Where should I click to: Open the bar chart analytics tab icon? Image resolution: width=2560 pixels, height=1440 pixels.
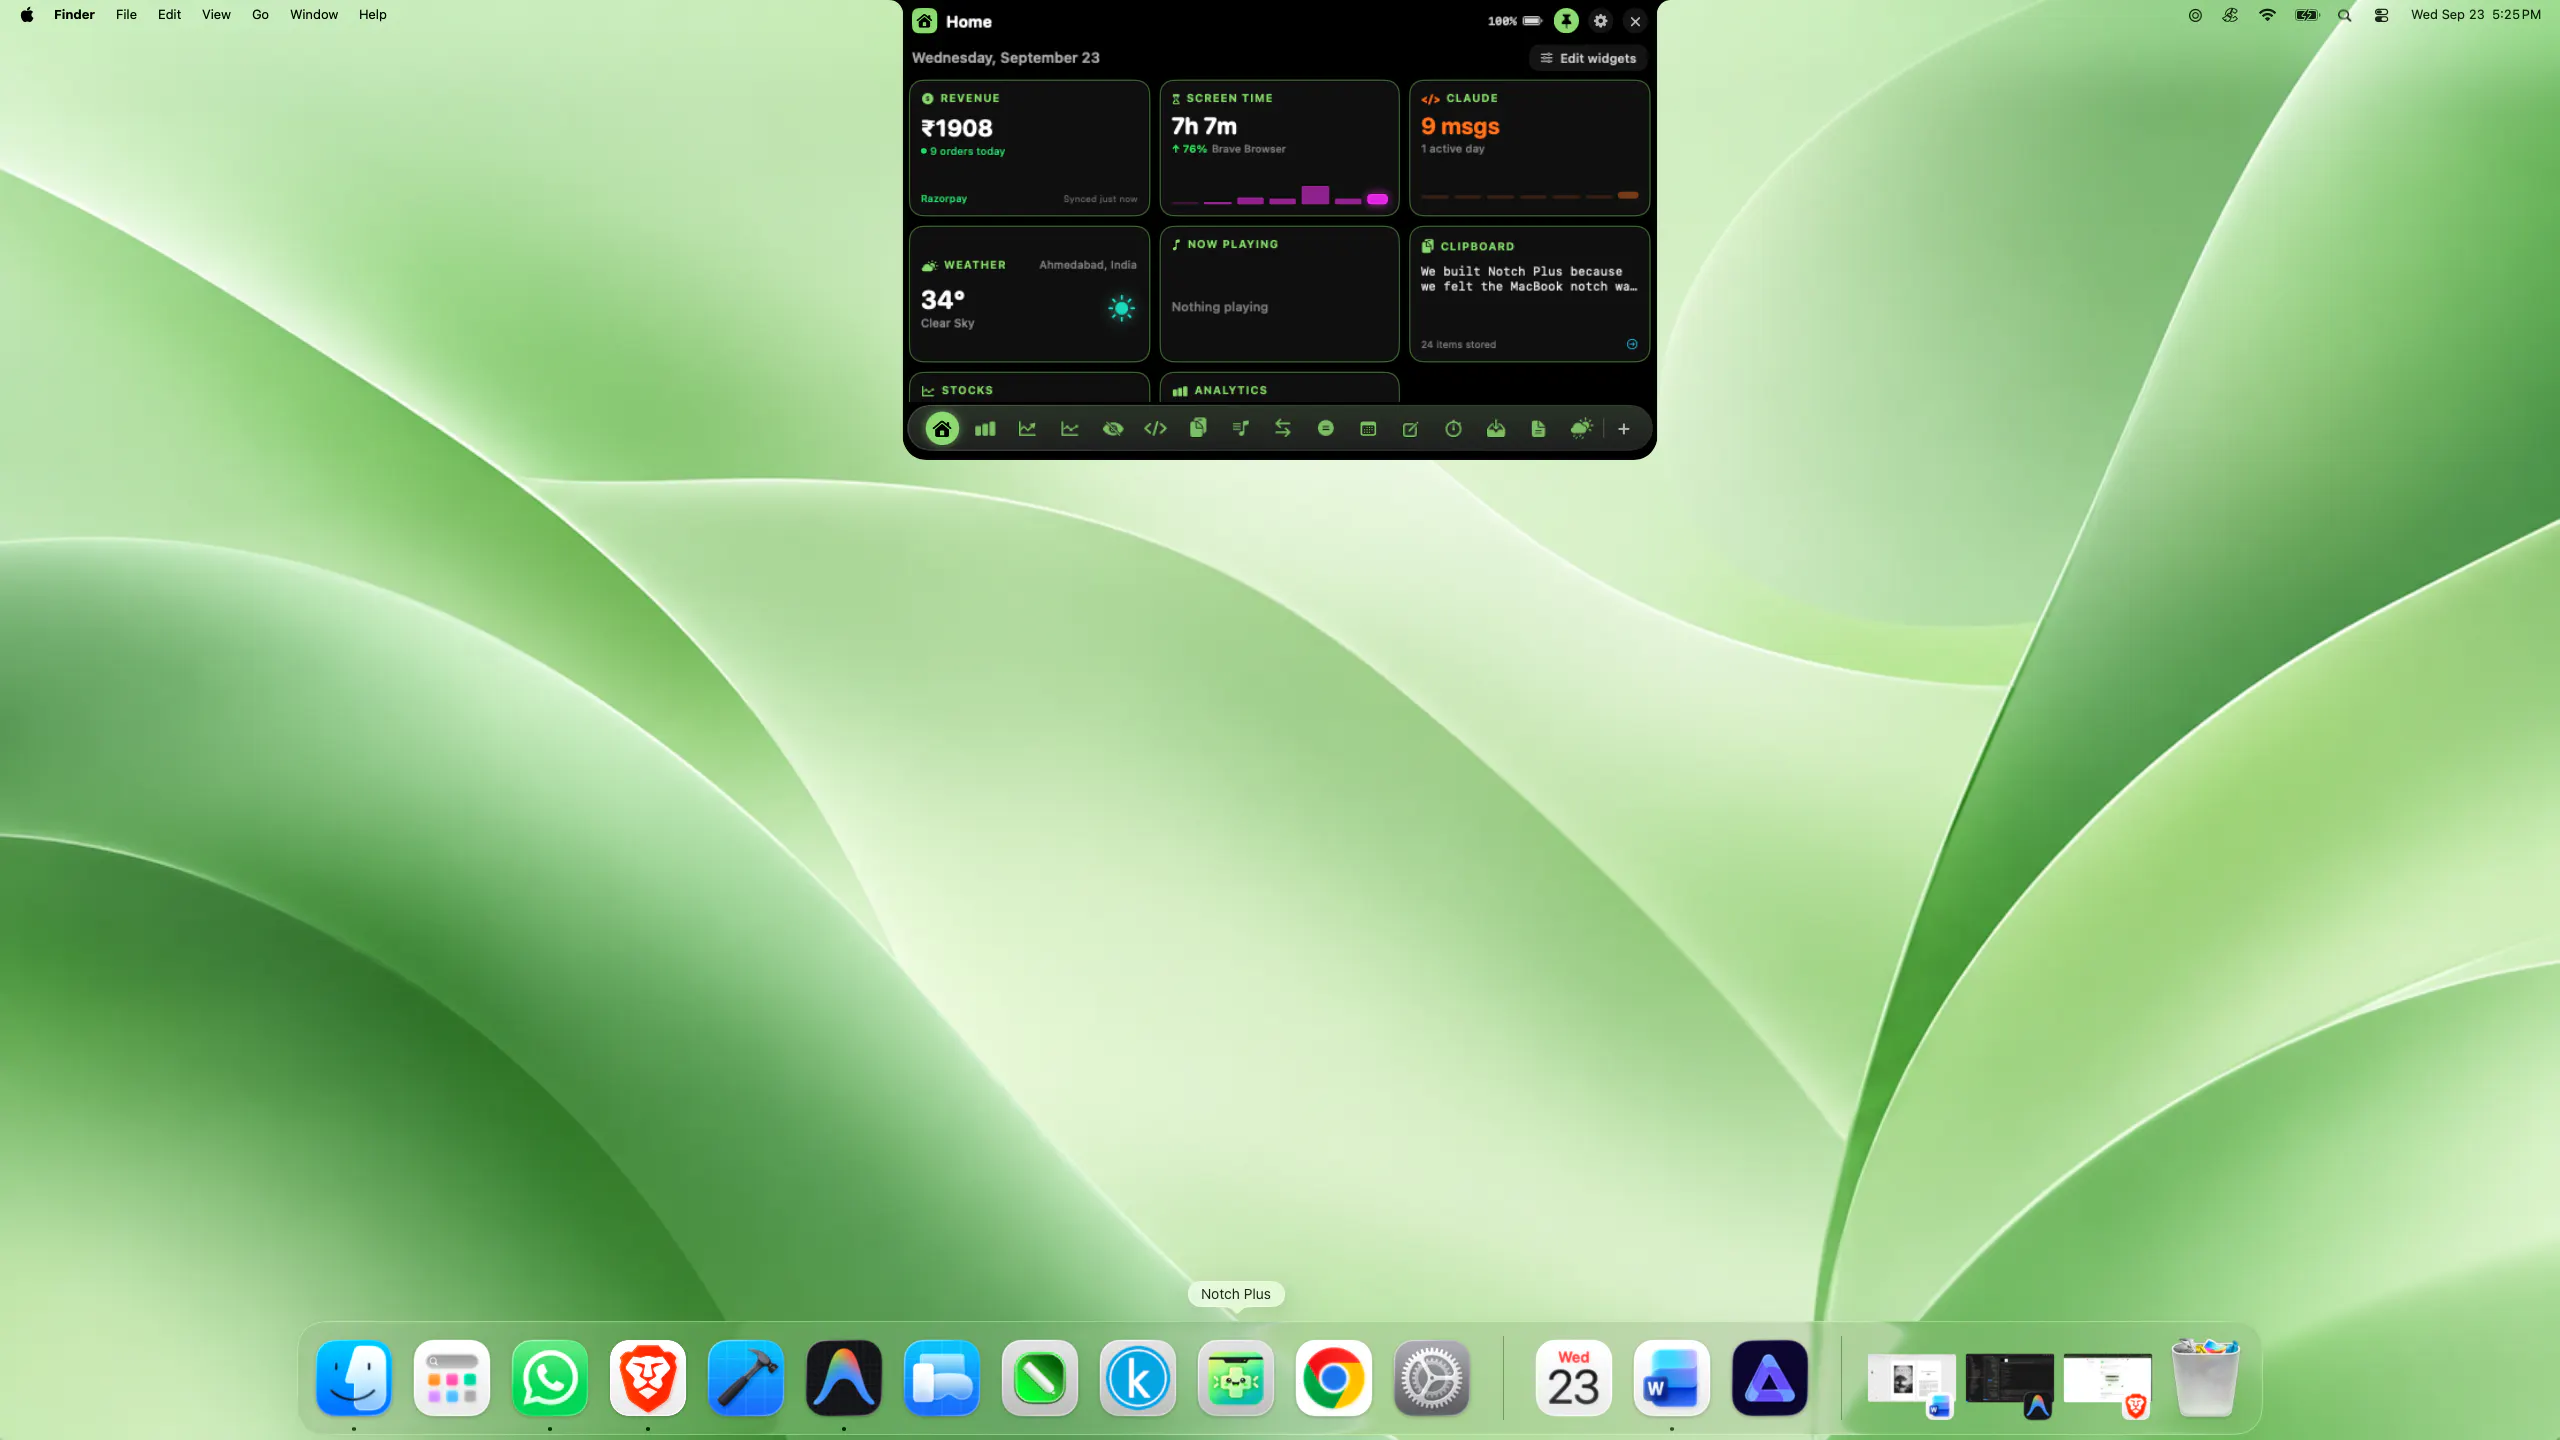click(985, 429)
